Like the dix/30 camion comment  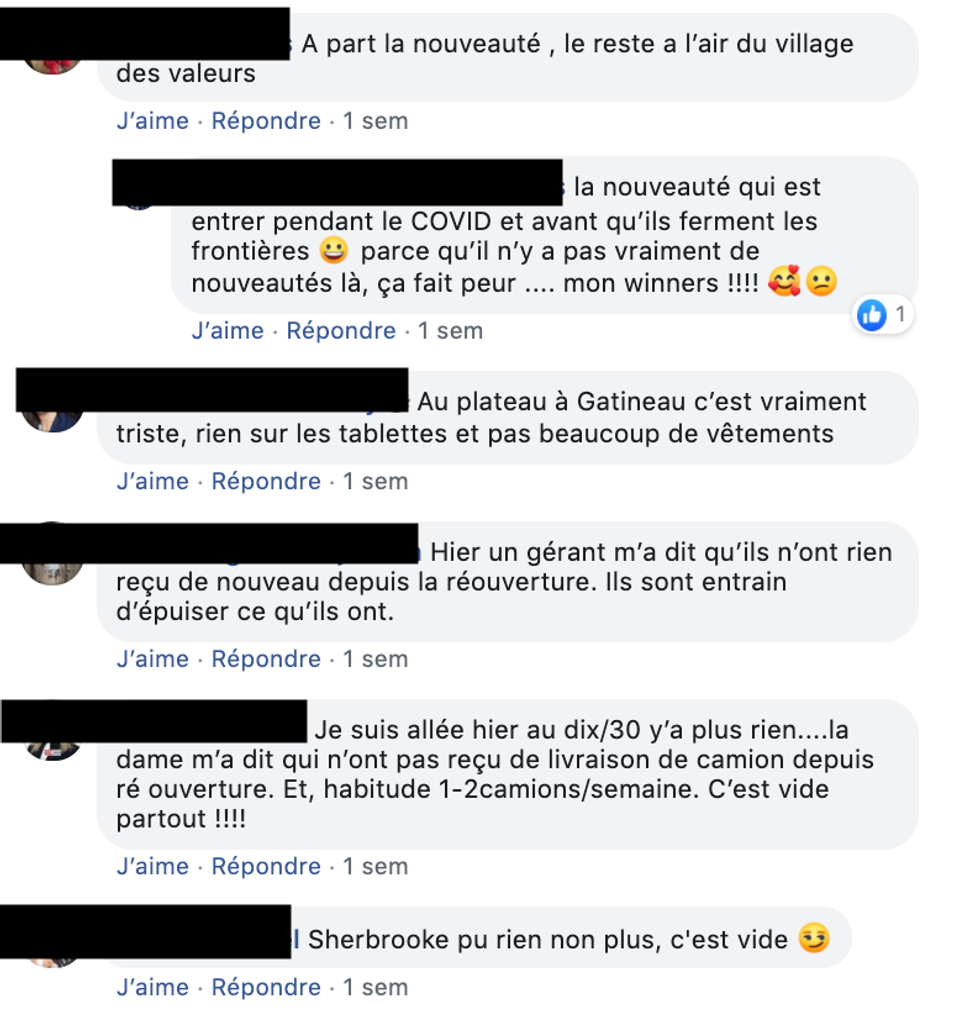click(x=152, y=867)
